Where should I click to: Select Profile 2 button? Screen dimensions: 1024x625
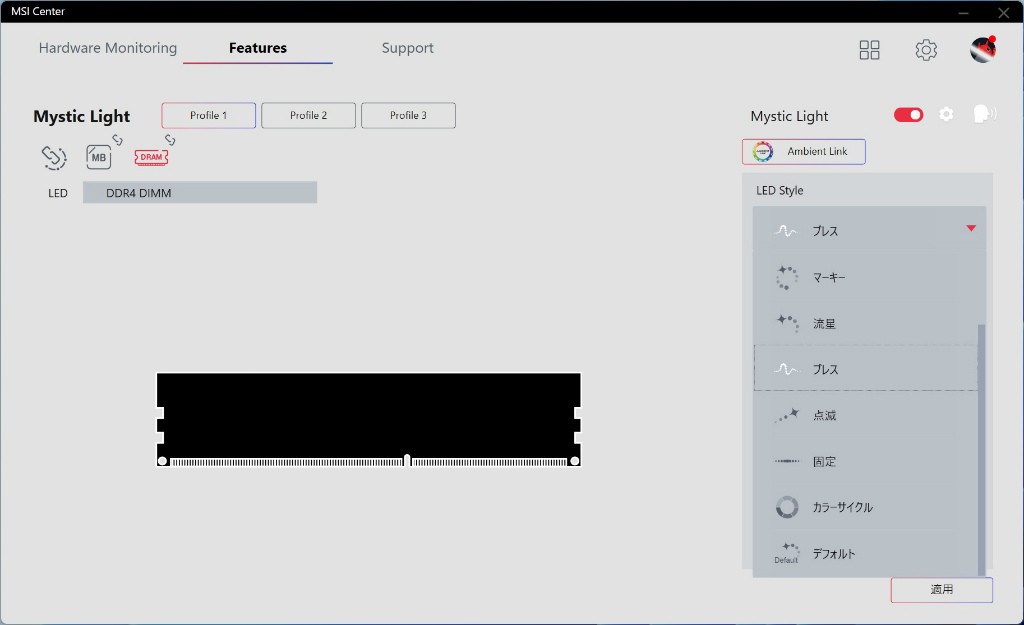click(x=308, y=116)
